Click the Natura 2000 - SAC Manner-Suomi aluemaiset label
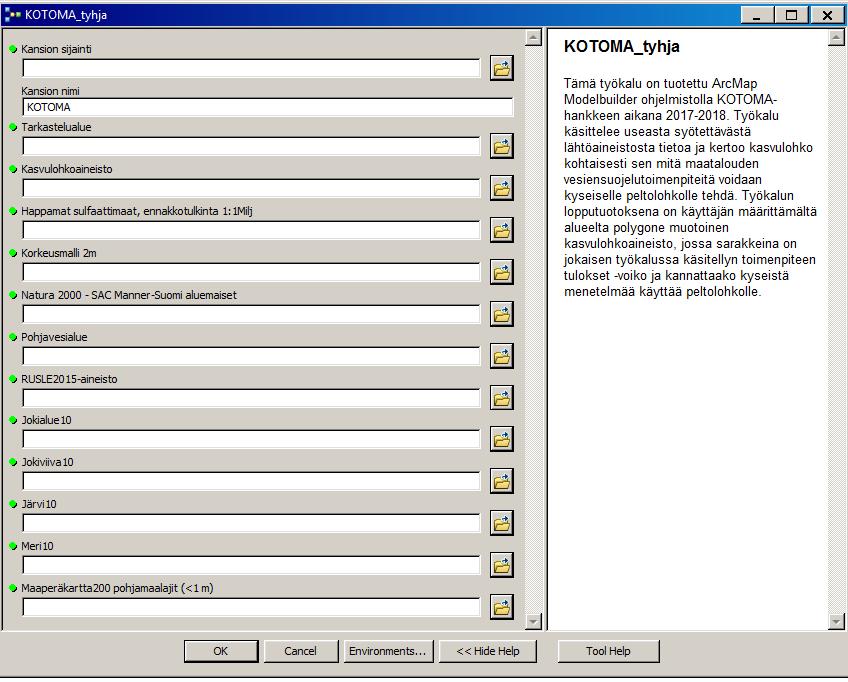The width and height of the screenshot is (848, 682). point(129,295)
